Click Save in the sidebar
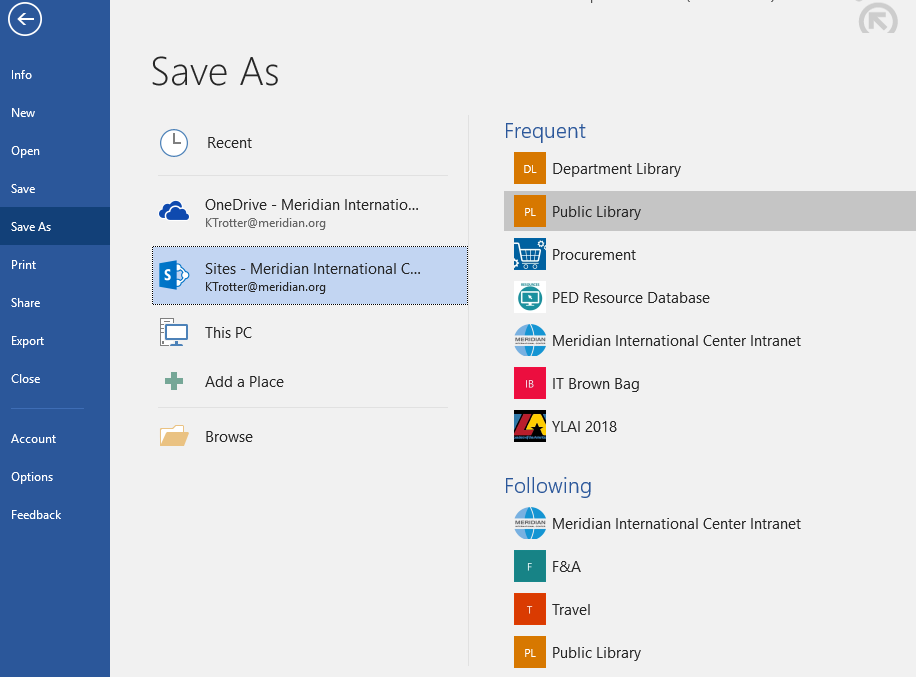The width and height of the screenshot is (916, 677). (23, 189)
